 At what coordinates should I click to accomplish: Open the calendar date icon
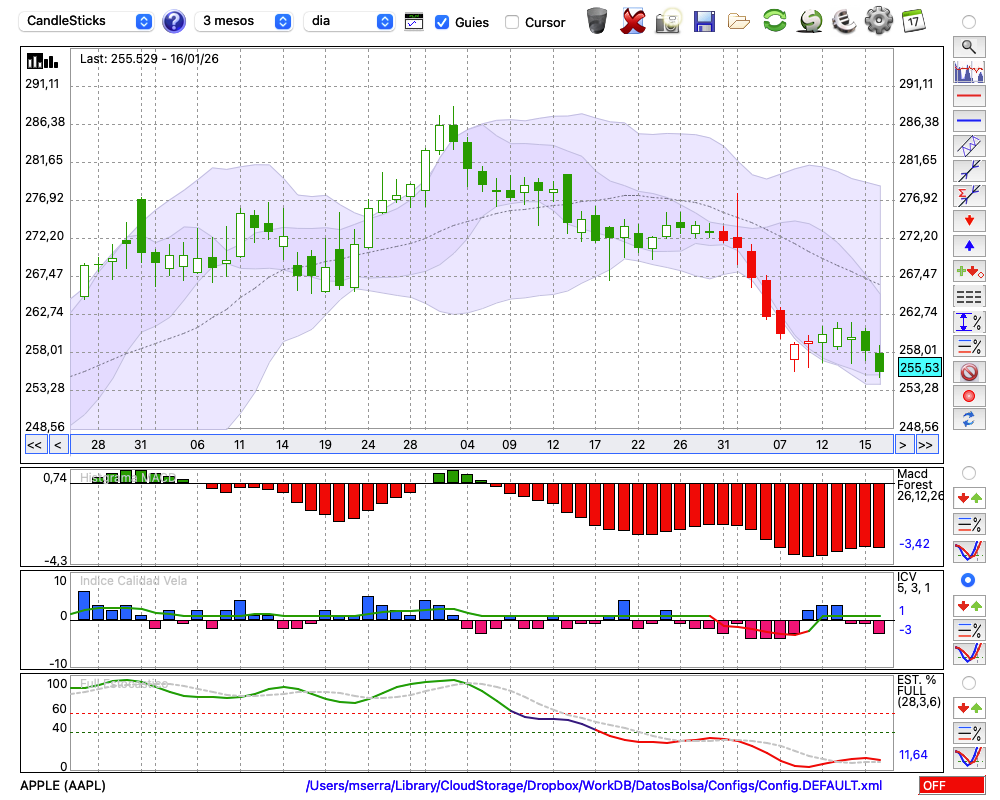913,20
